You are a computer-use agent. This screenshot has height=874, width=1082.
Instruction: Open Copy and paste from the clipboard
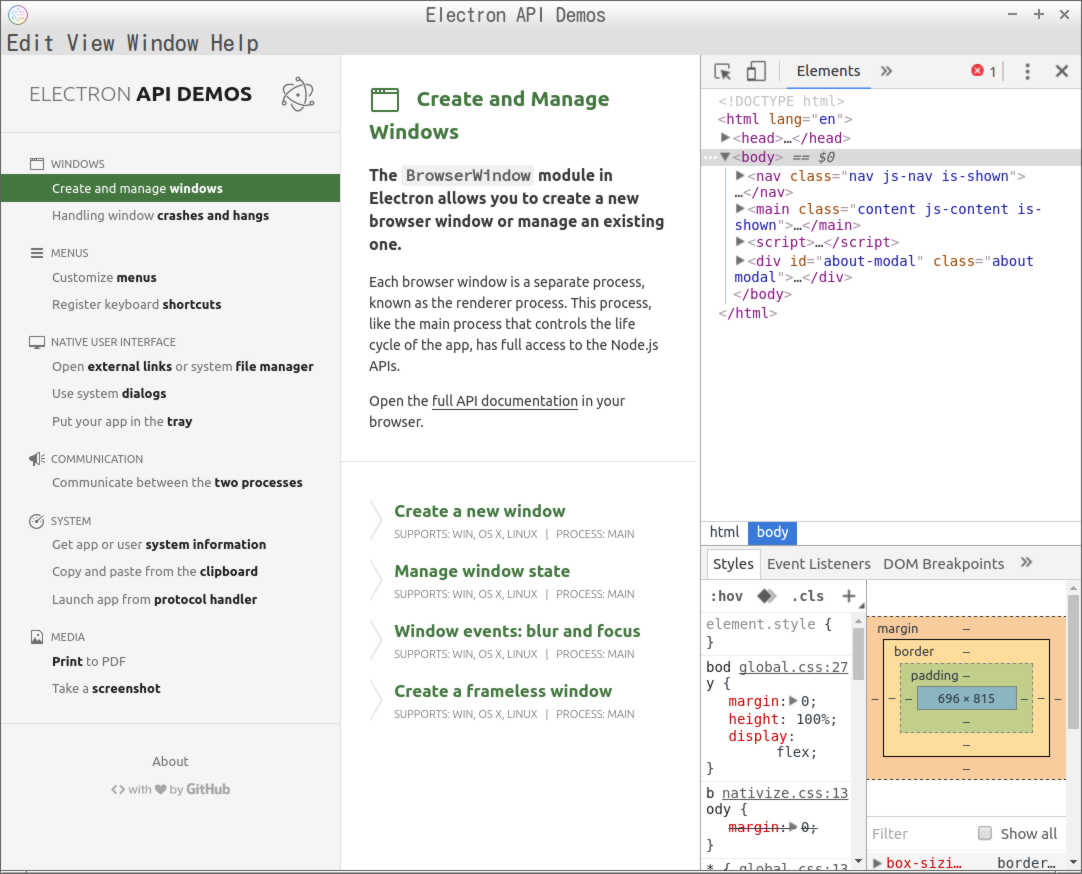[x=155, y=571]
